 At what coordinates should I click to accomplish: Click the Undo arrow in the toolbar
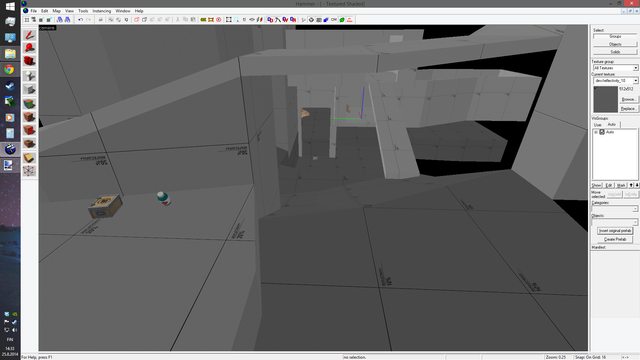[80, 20]
